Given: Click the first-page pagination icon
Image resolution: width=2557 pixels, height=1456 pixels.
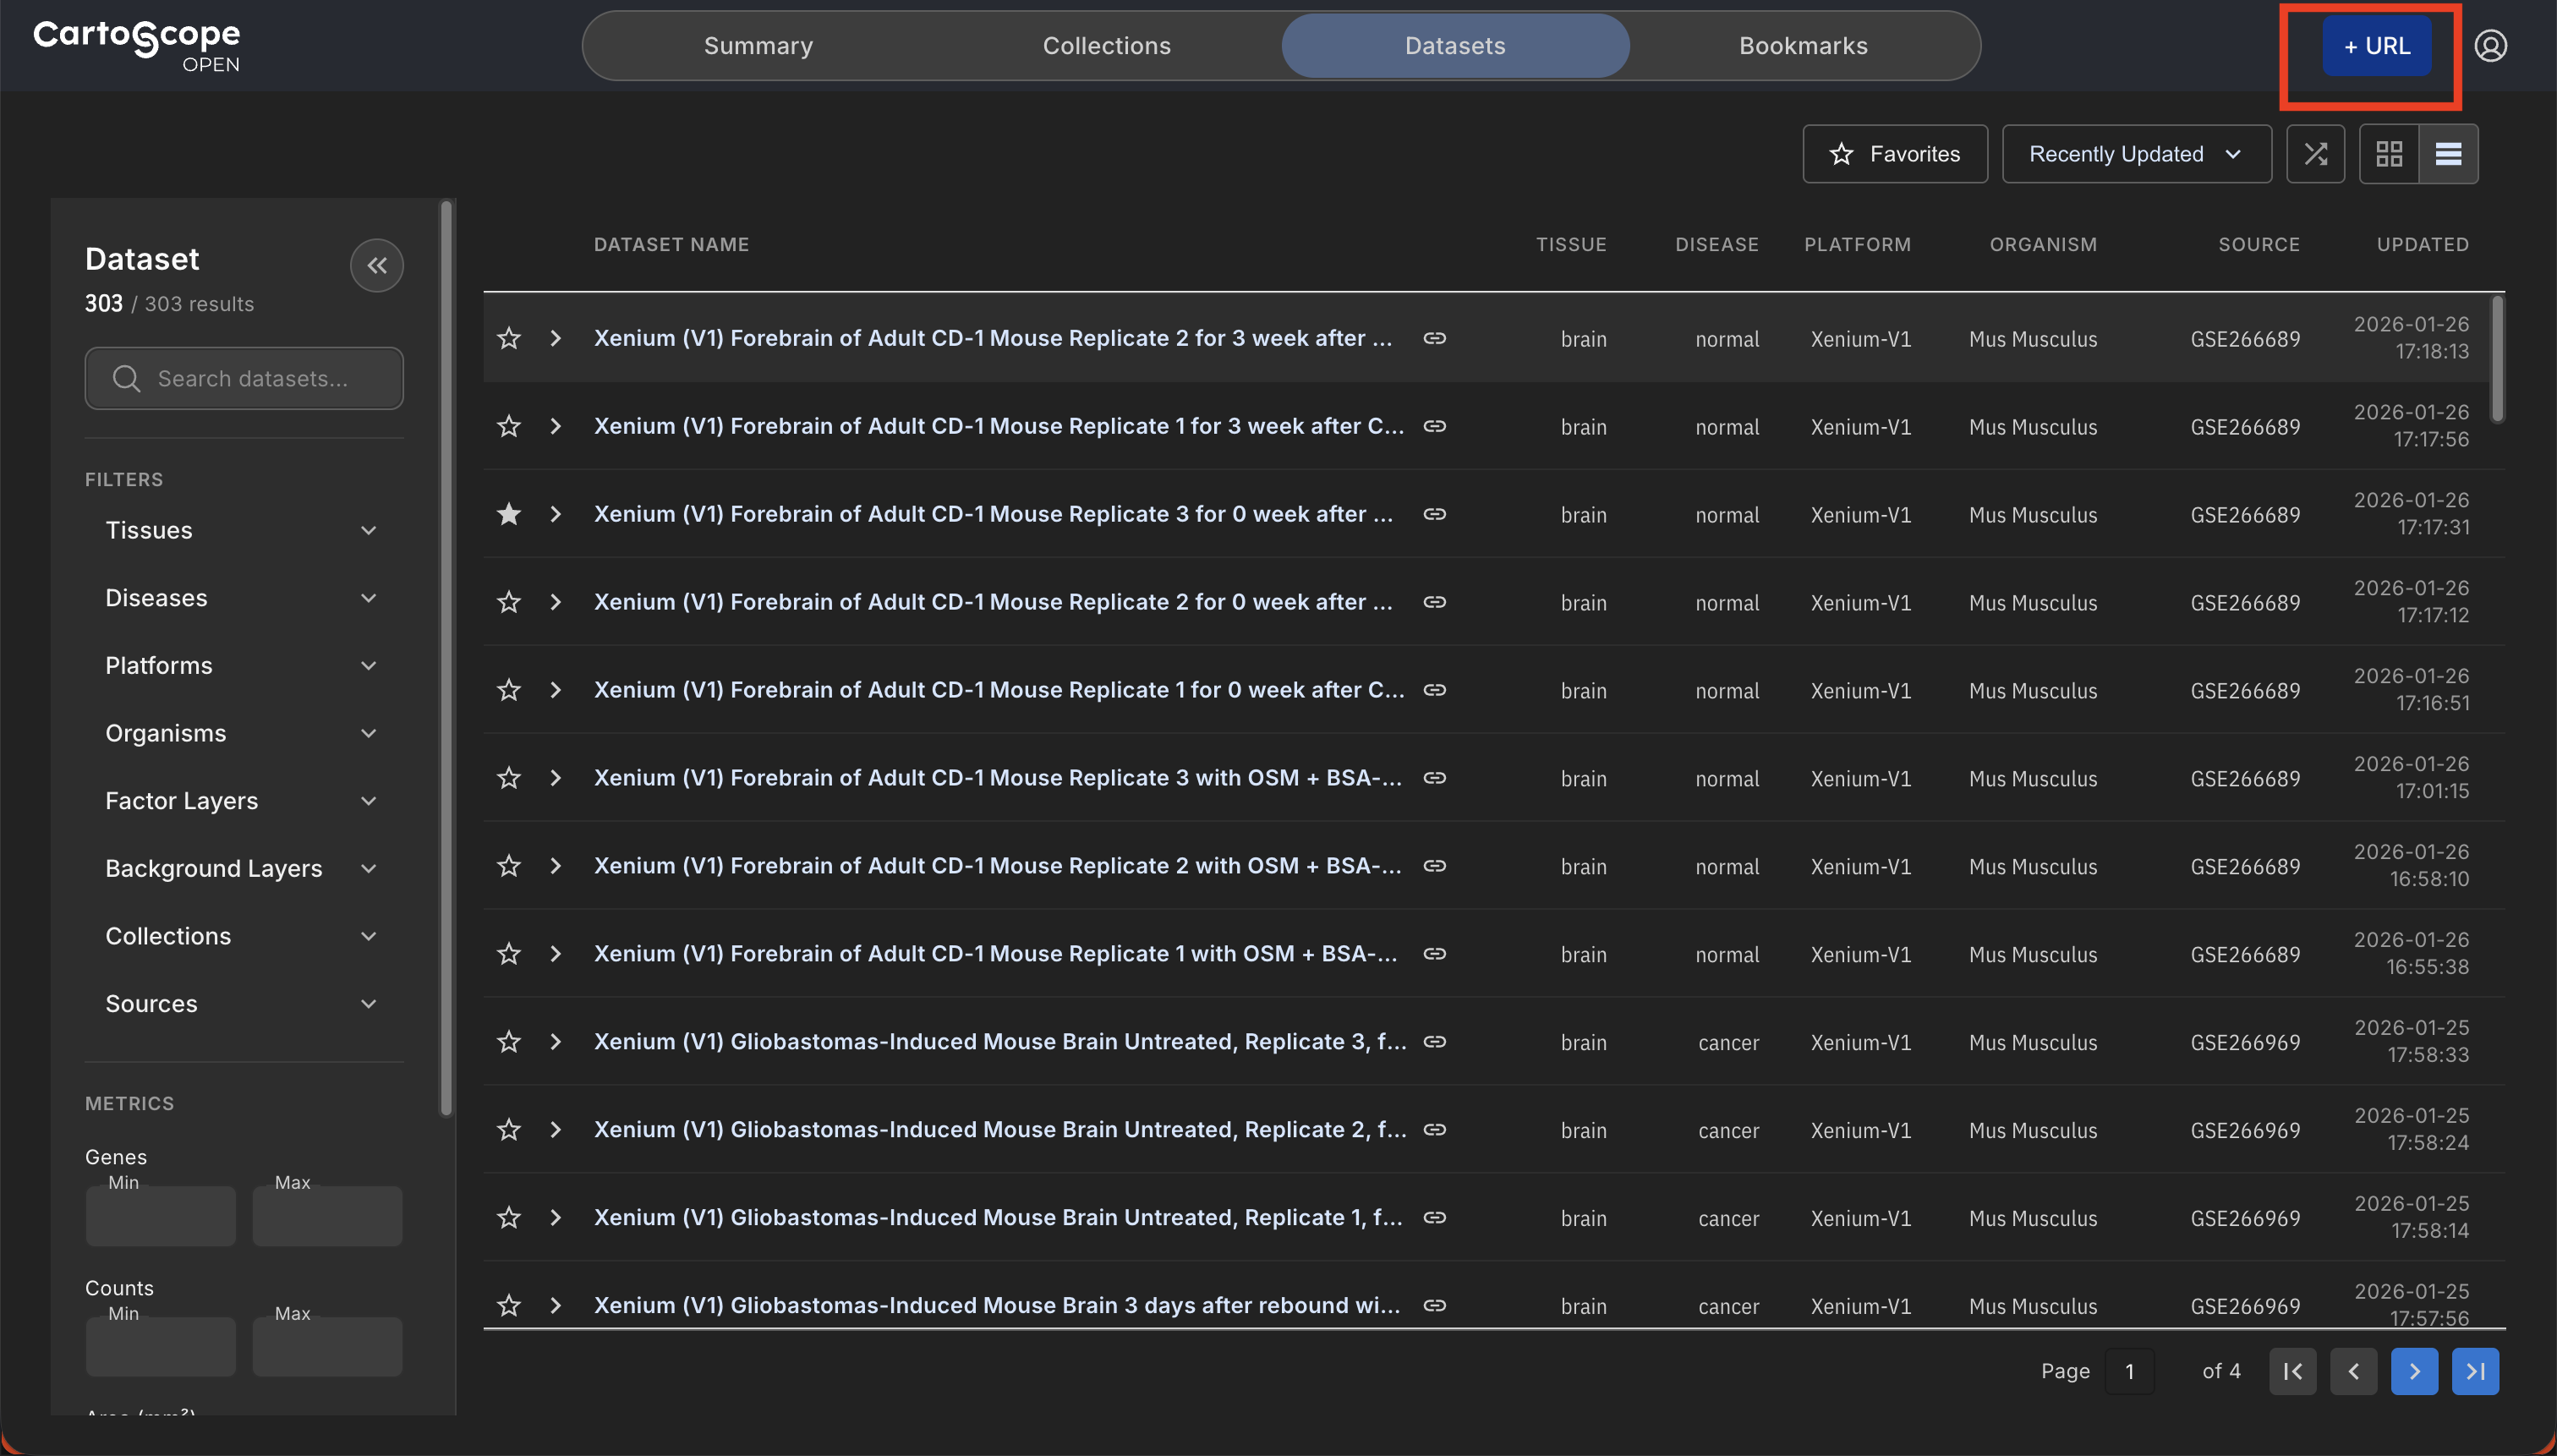Looking at the screenshot, I should 2293,1371.
